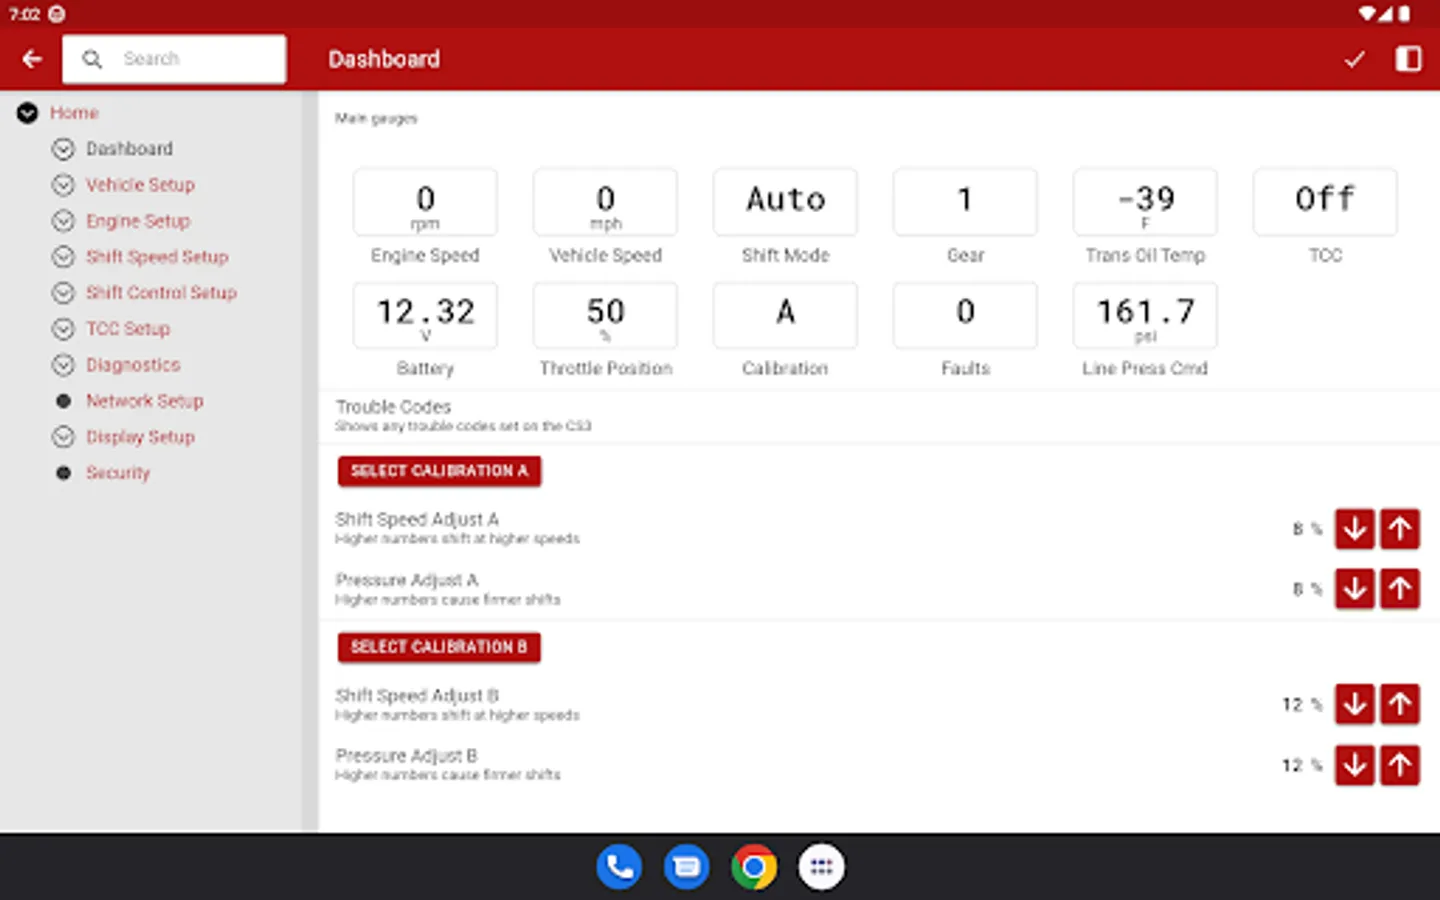Viewport: 1440px width, 900px height.
Task: Expand the Shift Control Setup chevron
Action: coord(63,293)
